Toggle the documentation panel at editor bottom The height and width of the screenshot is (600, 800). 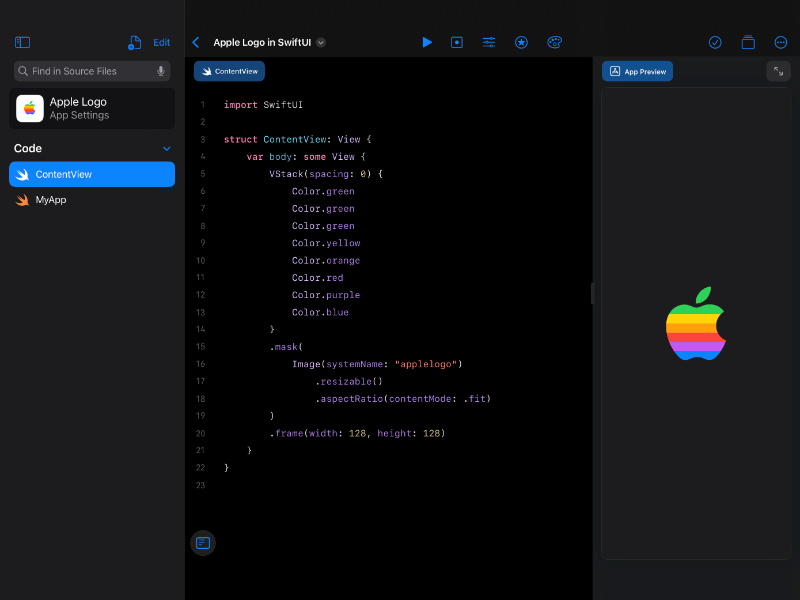click(x=203, y=543)
